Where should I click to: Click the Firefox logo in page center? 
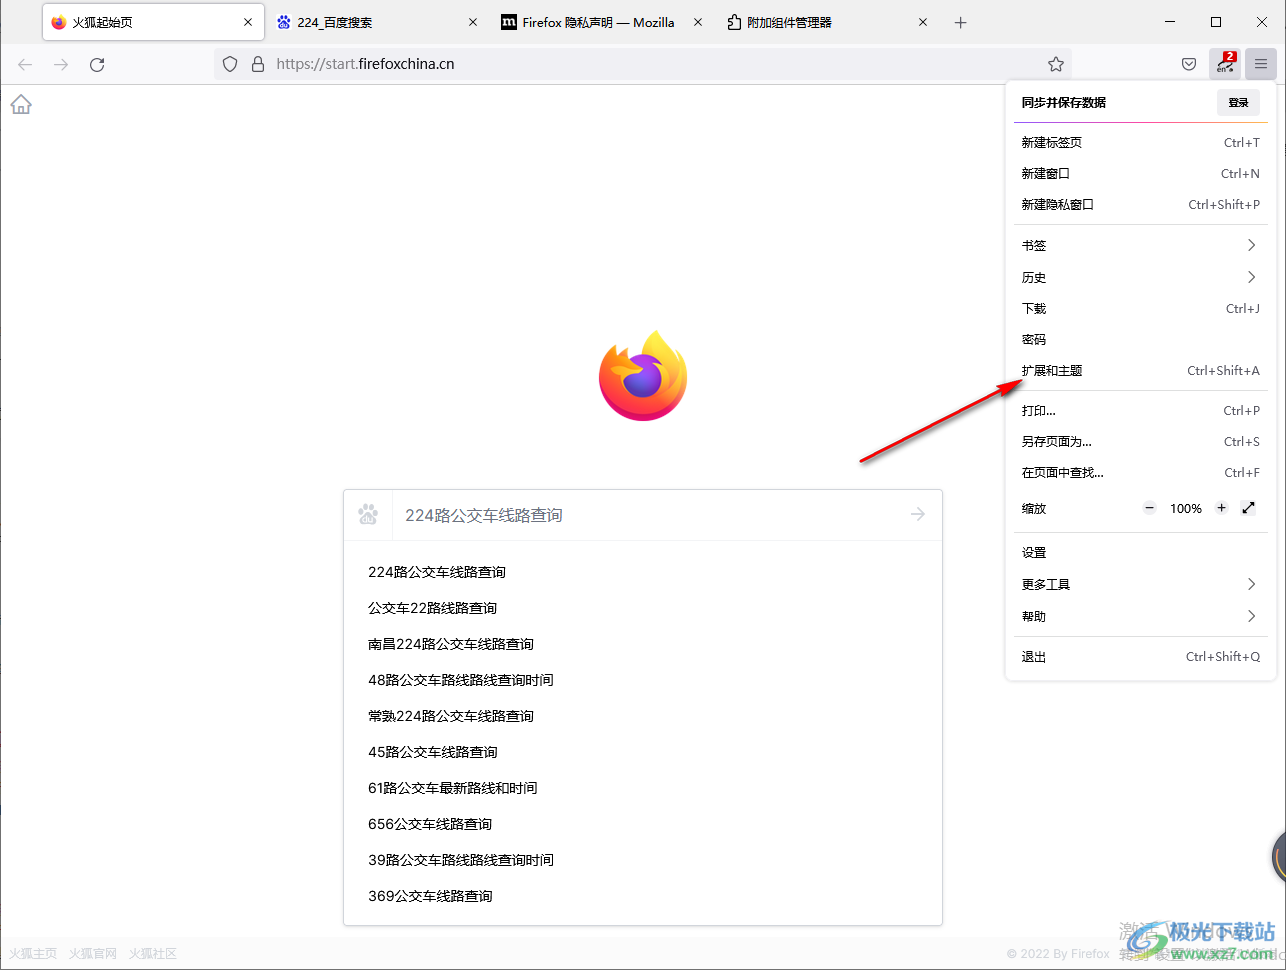tap(643, 376)
